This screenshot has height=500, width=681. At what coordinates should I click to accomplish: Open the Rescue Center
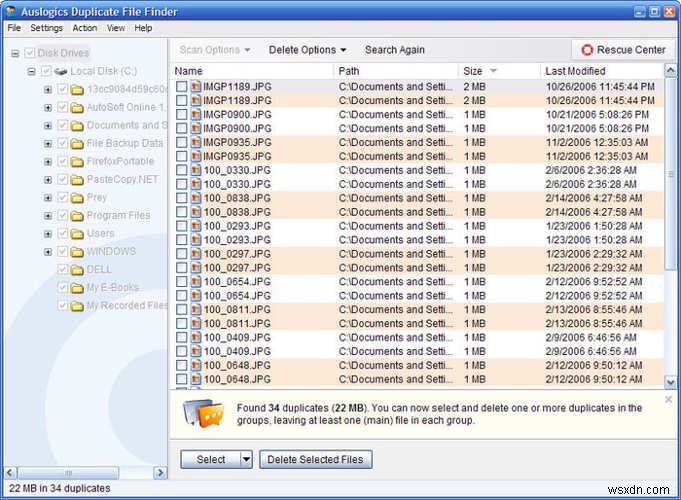click(x=623, y=50)
